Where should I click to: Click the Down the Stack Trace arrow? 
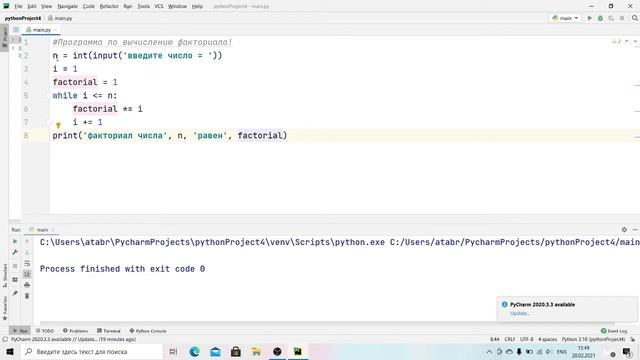click(27, 252)
